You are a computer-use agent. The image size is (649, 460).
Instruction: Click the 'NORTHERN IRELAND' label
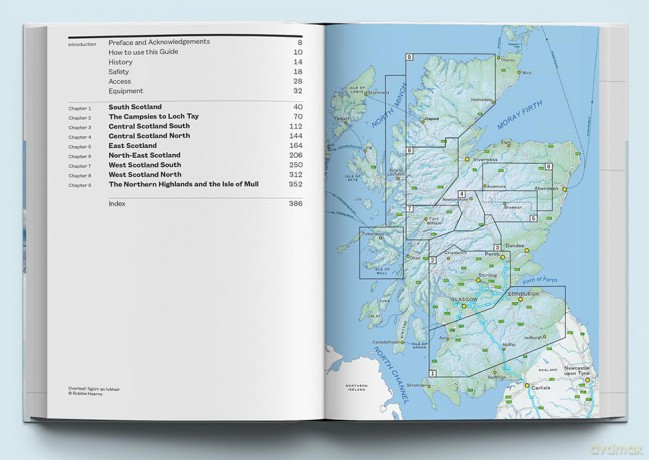356,388
